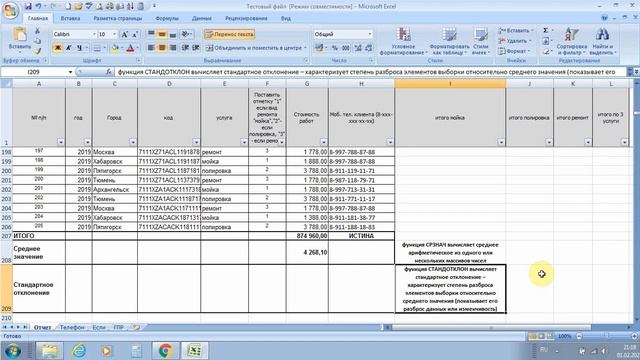Open Найти и выделить binoculars menu
The height and width of the screenshot is (360, 640).
point(602,41)
